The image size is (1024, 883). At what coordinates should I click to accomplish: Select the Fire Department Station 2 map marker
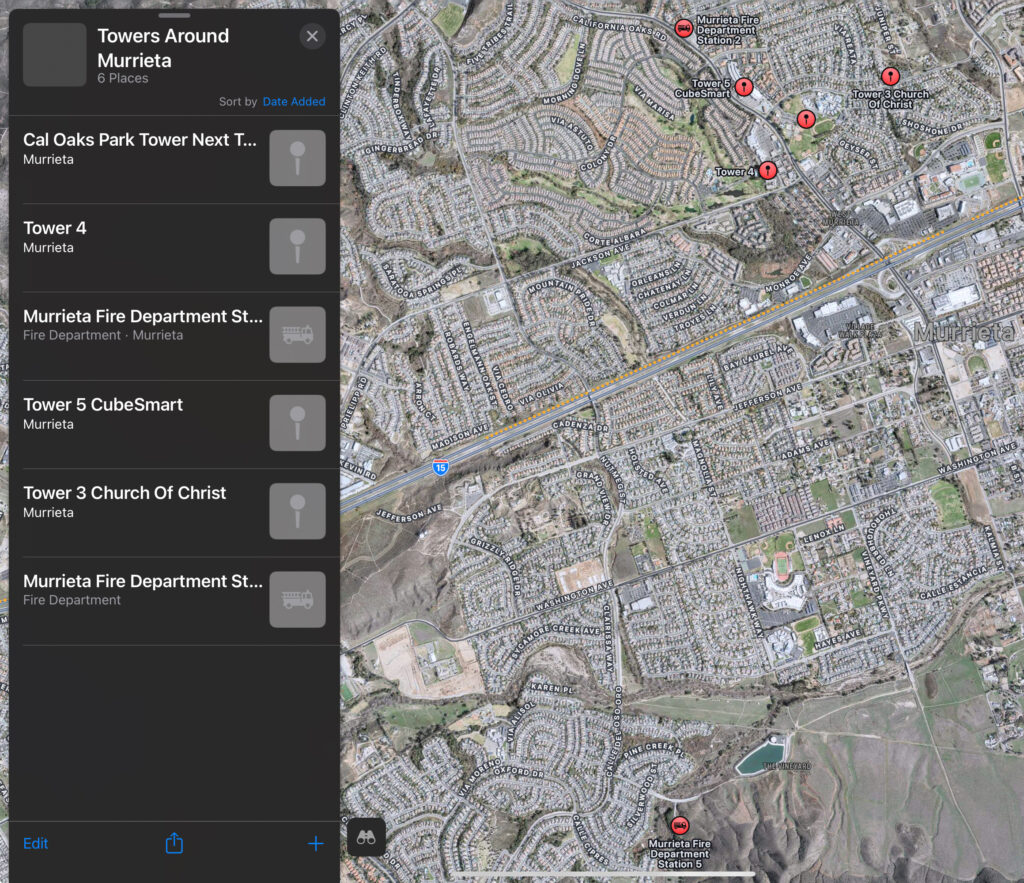coord(684,27)
